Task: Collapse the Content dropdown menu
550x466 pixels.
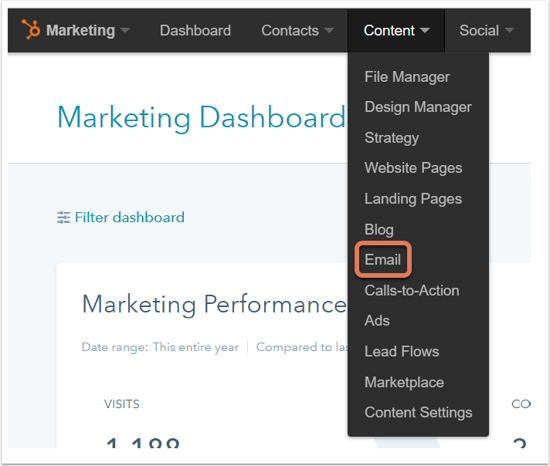Action: coord(396,31)
